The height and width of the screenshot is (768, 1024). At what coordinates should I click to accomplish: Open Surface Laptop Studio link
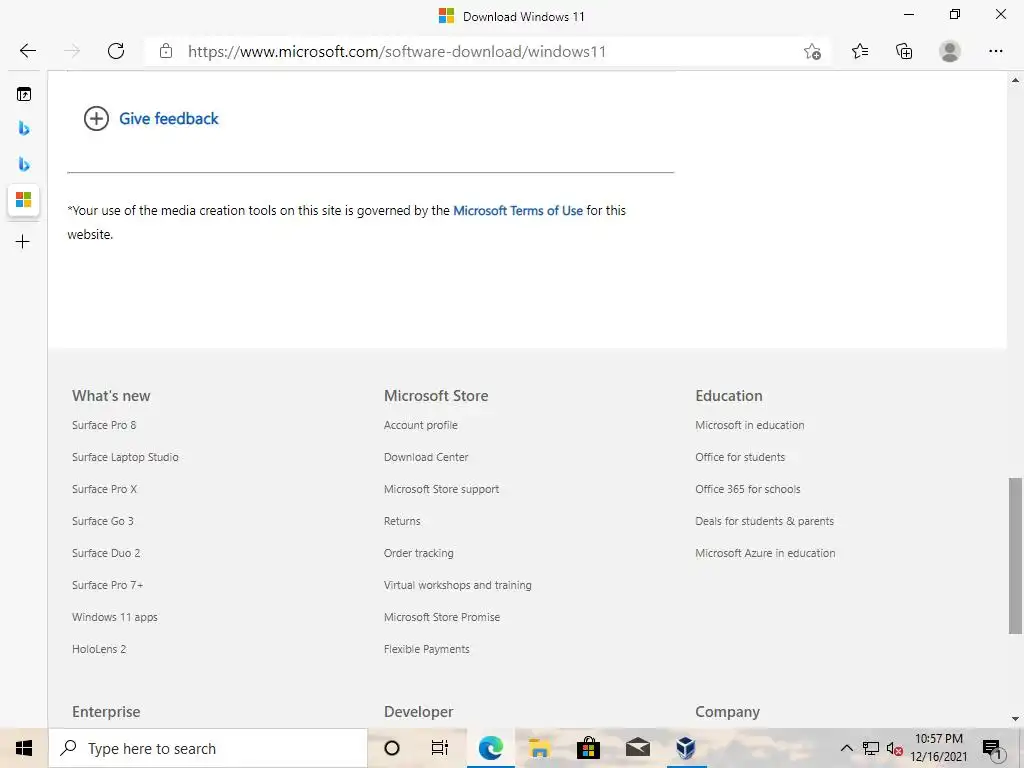click(x=125, y=457)
